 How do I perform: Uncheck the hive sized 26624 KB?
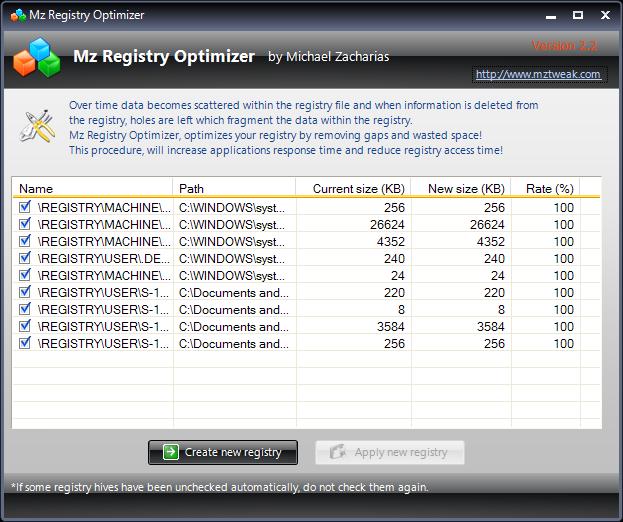(25, 224)
